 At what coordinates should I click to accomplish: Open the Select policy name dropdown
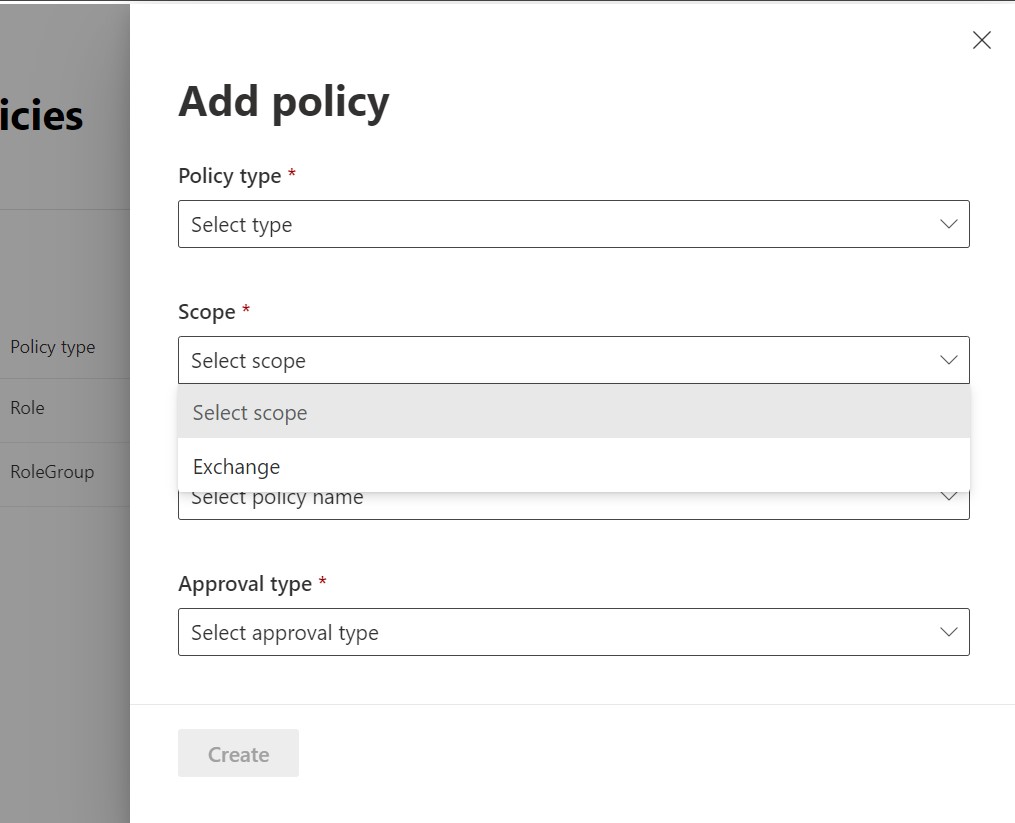point(560,506)
